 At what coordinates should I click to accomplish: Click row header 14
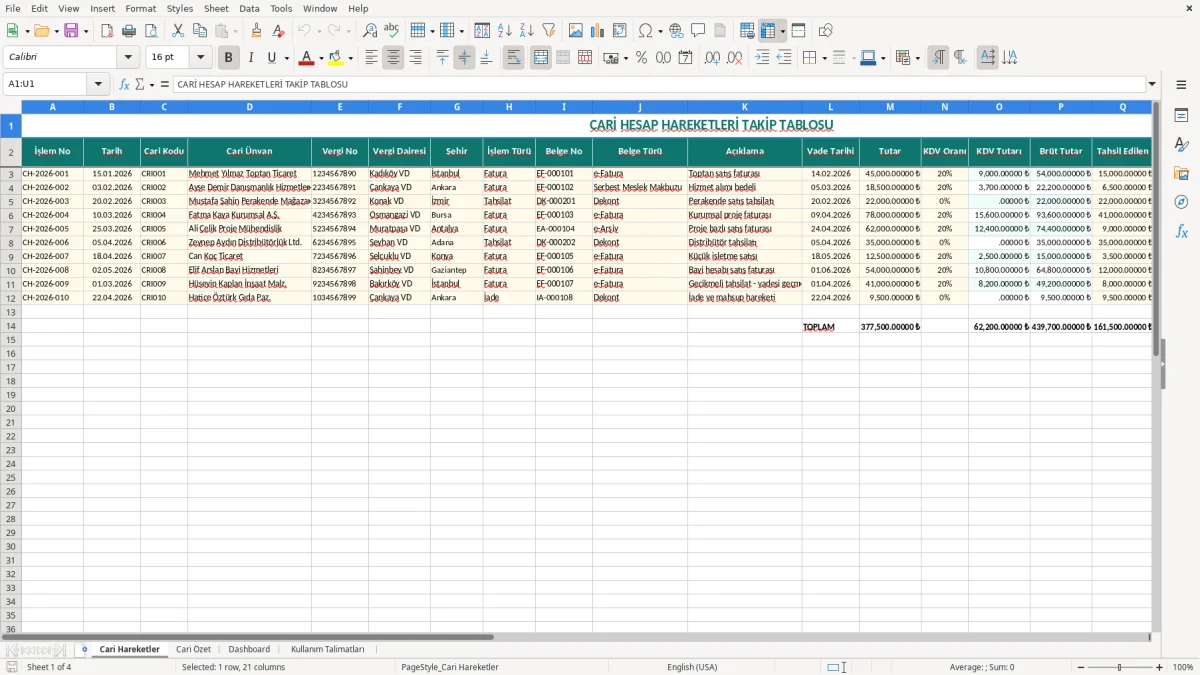point(11,327)
